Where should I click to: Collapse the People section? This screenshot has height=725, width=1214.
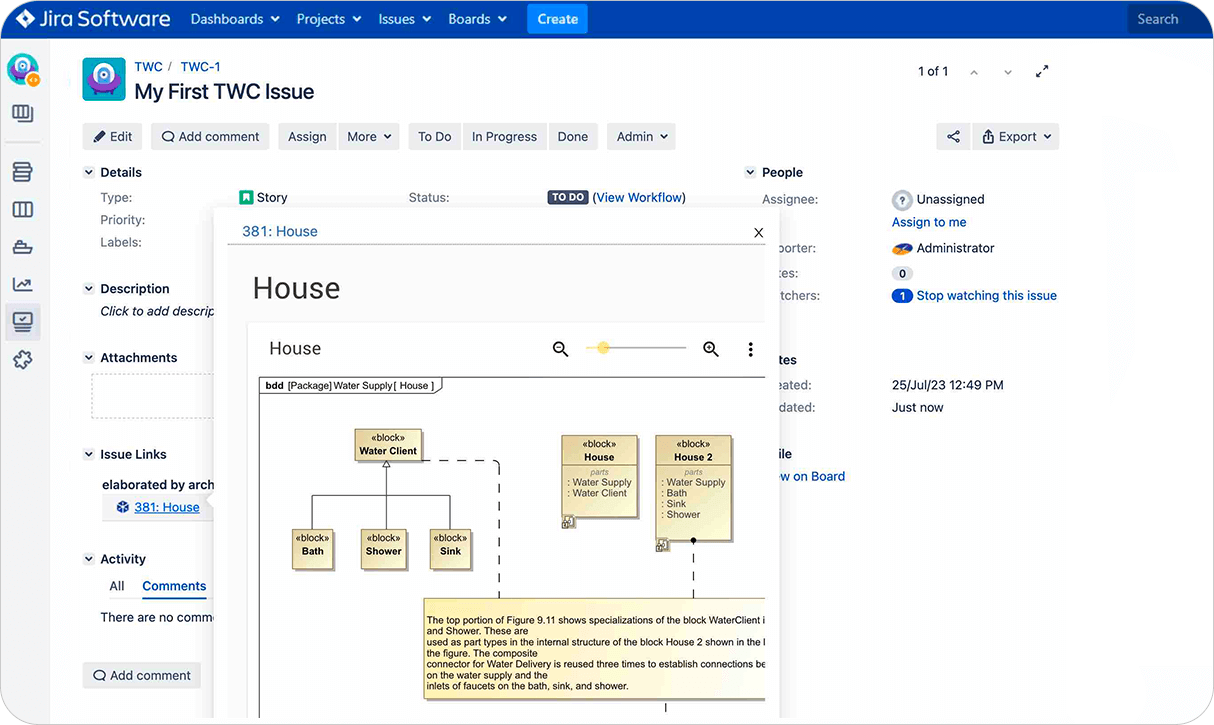pyautogui.click(x=750, y=172)
